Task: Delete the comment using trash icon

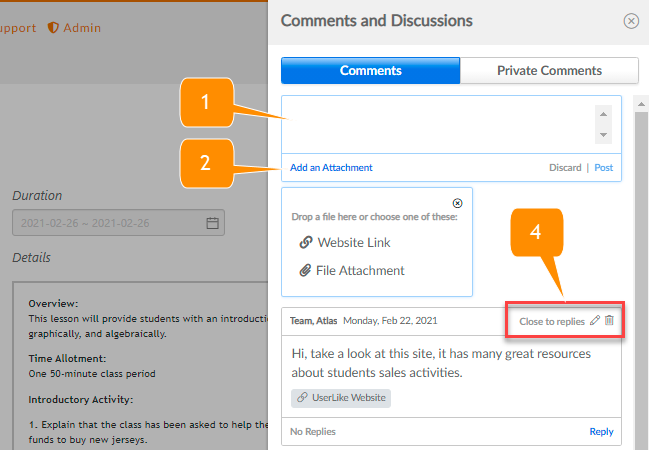Action: pos(610,321)
